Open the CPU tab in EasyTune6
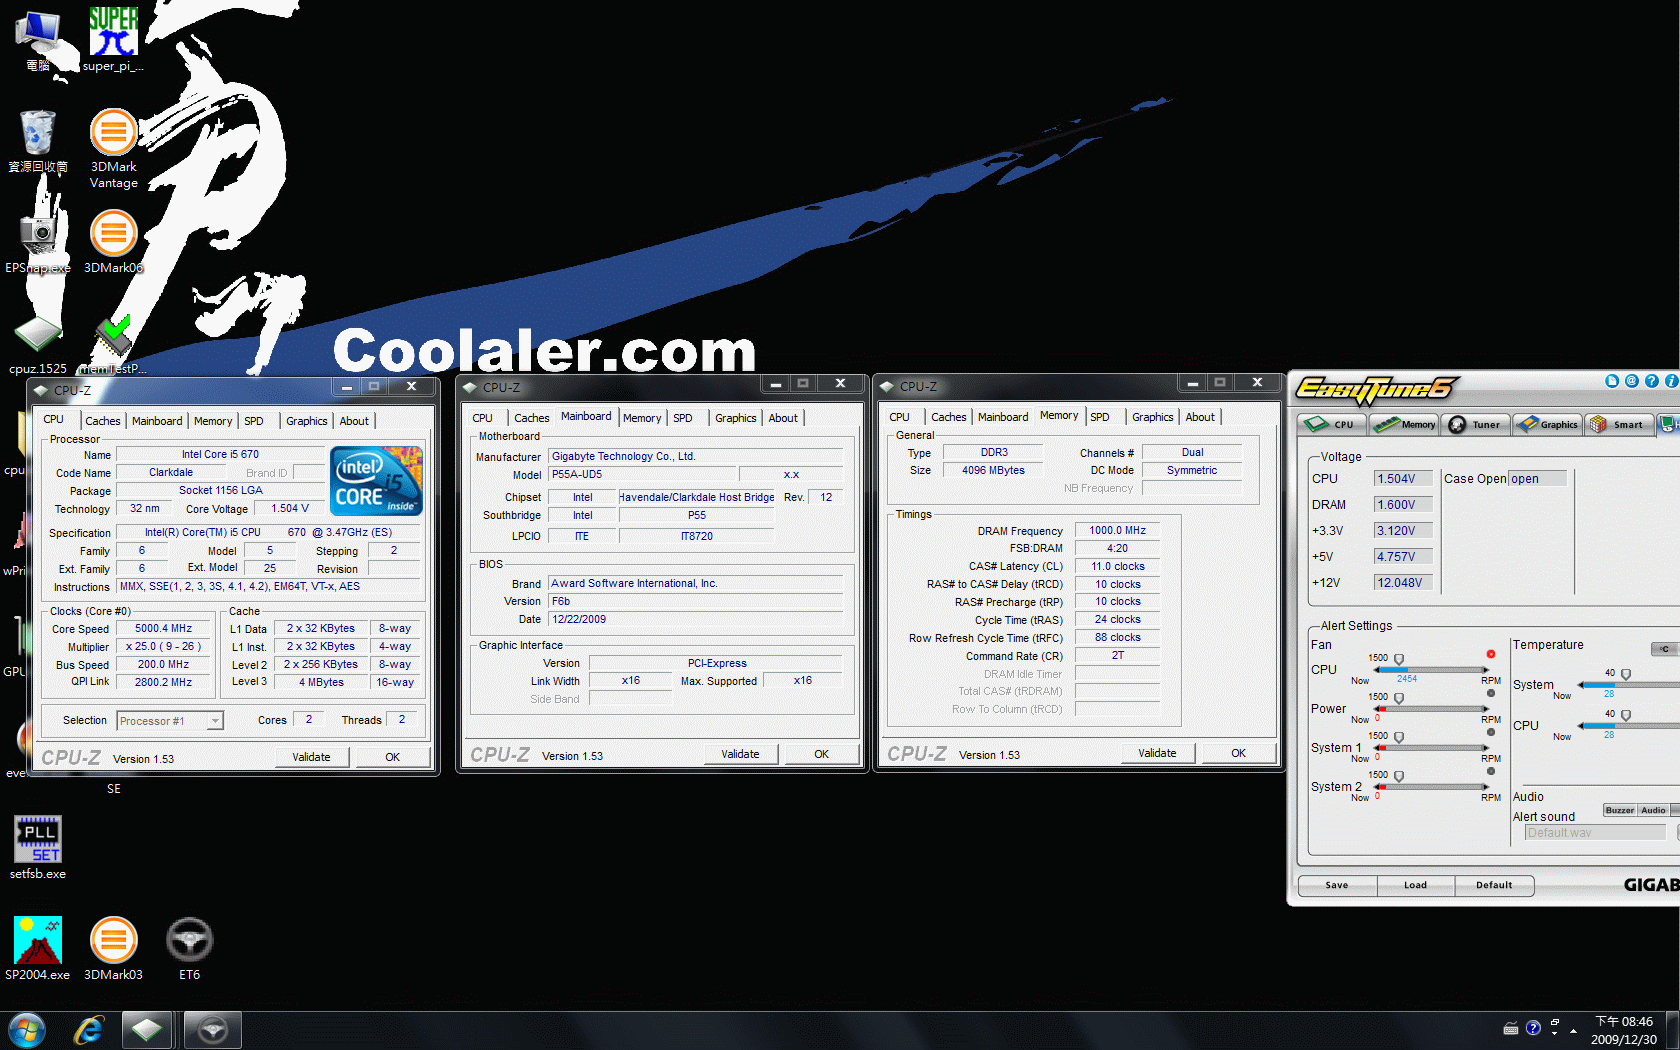This screenshot has height=1050, width=1680. point(1332,424)
